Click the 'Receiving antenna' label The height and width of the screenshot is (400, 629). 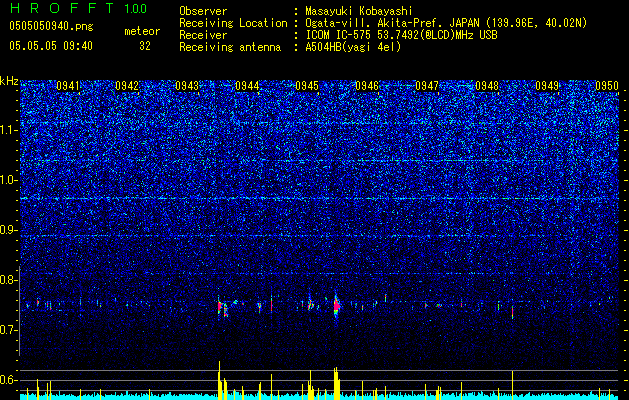click(230, 47)
